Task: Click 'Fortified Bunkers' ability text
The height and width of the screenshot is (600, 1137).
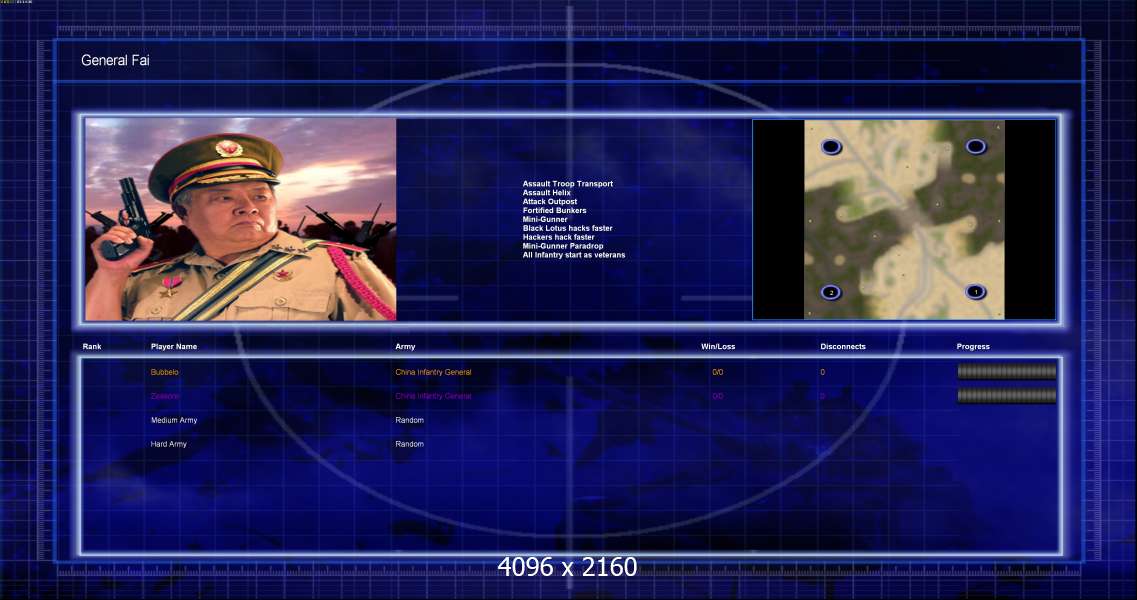Action: (555, 210)
